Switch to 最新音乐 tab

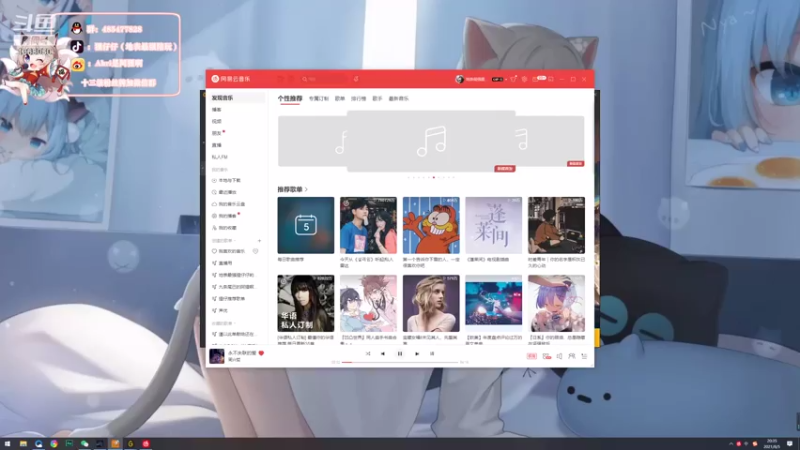[x=398, y=98]
